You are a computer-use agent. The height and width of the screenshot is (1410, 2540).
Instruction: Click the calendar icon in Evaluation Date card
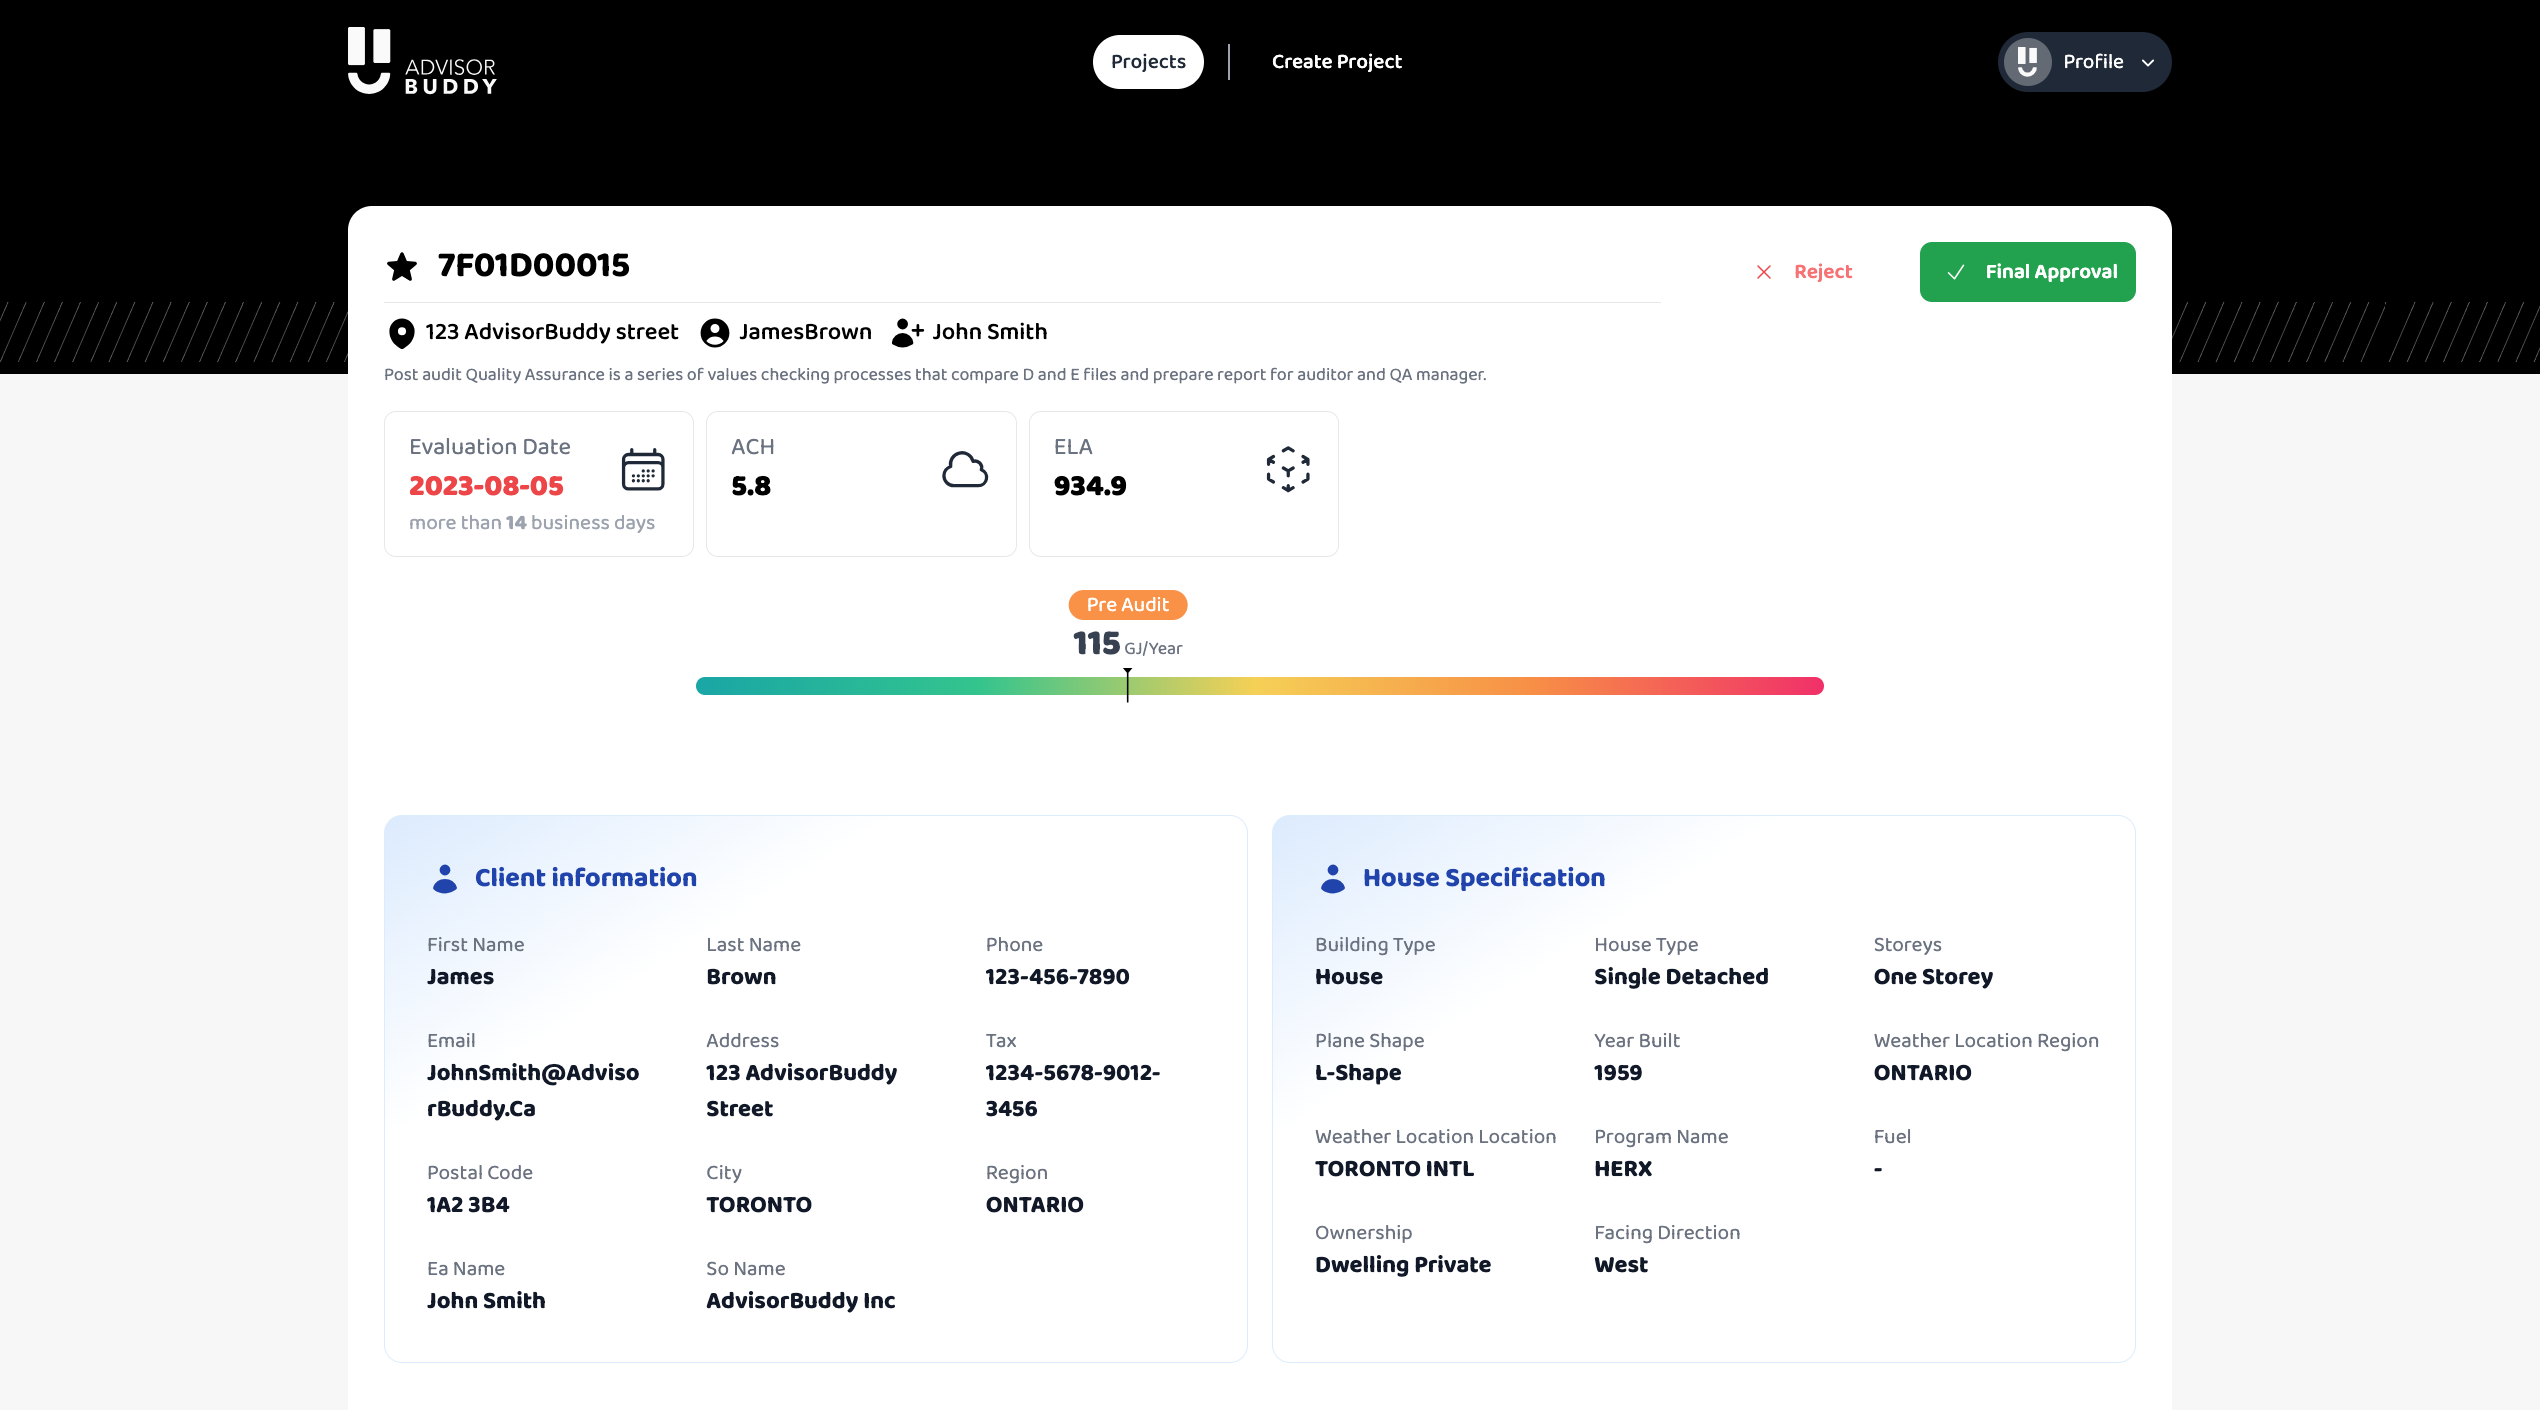642,469
